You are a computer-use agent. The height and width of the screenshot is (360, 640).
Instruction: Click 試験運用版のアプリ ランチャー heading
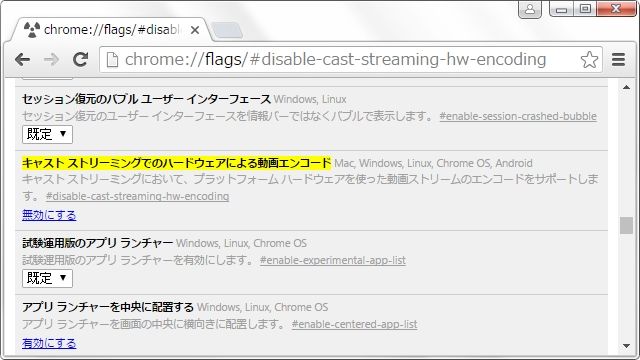(x=98, y=243)
